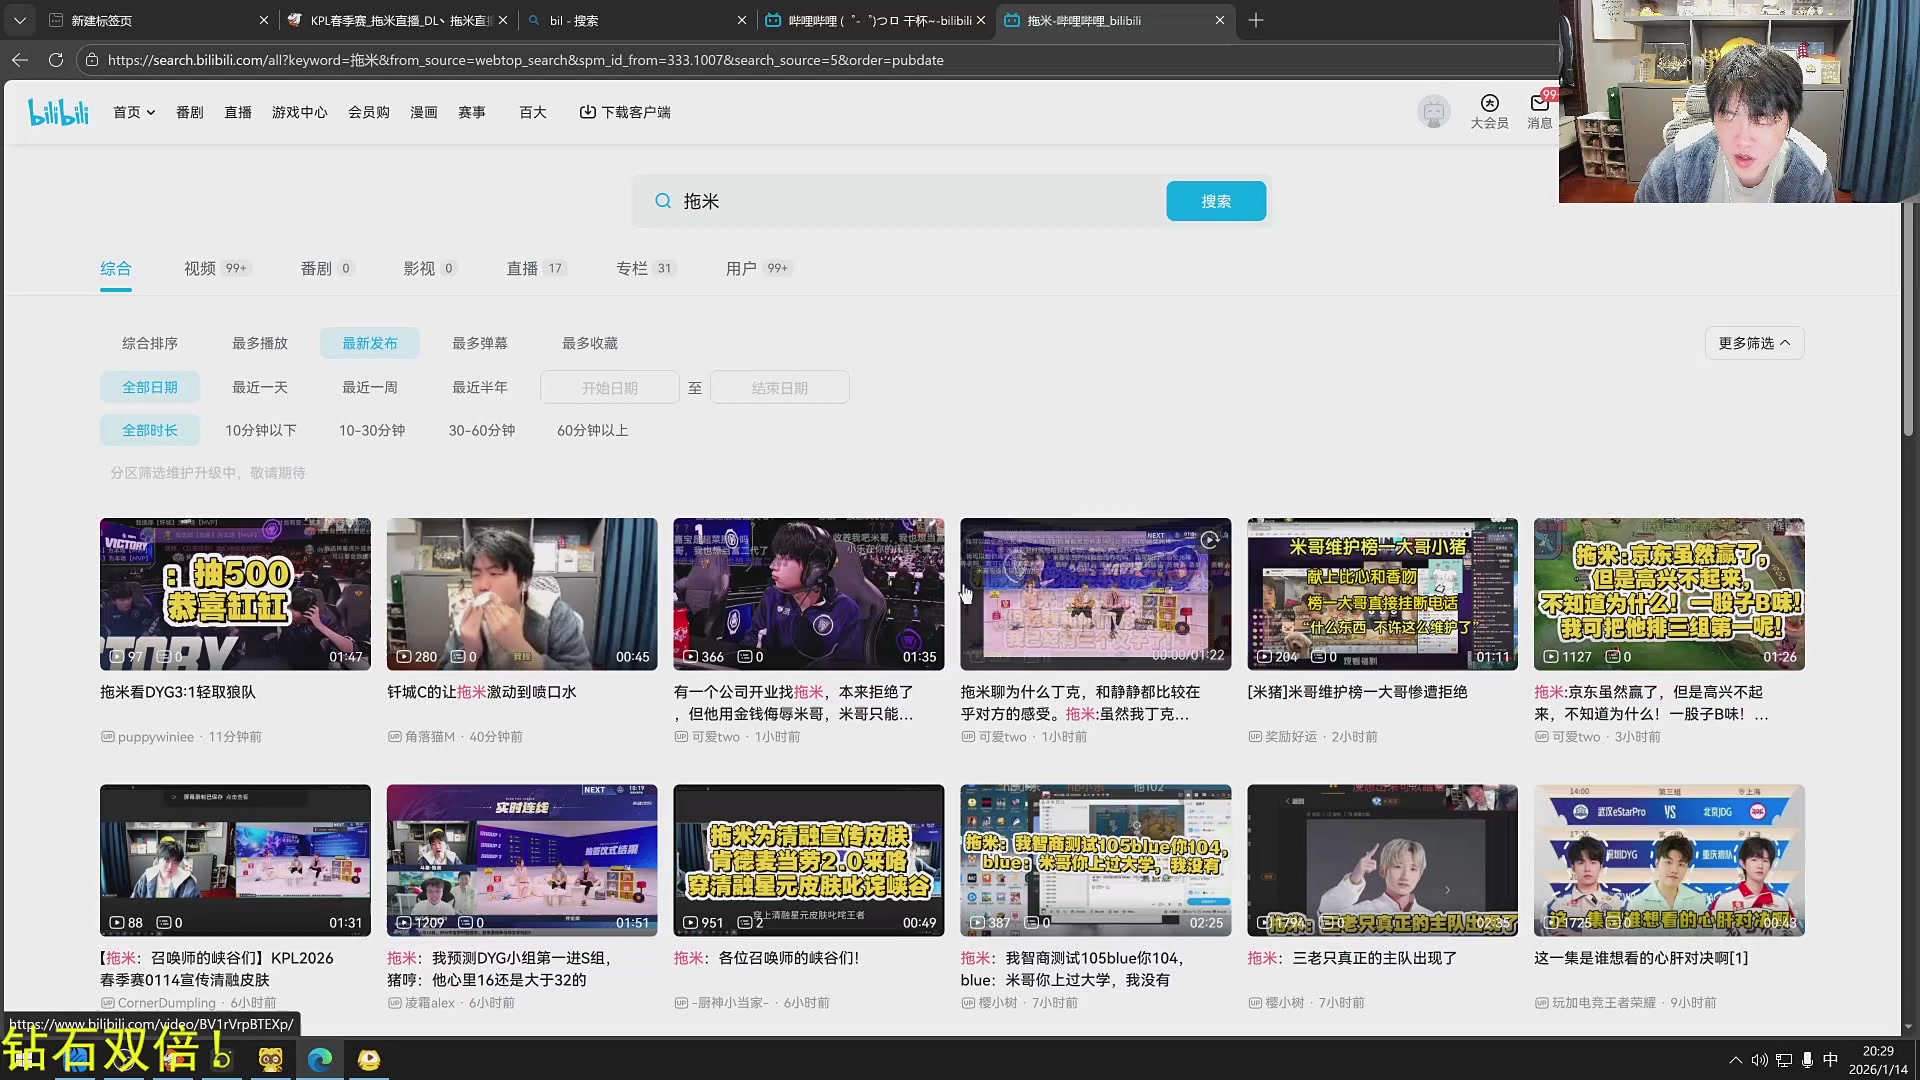Click the browser back arrow

pos(20,60)
